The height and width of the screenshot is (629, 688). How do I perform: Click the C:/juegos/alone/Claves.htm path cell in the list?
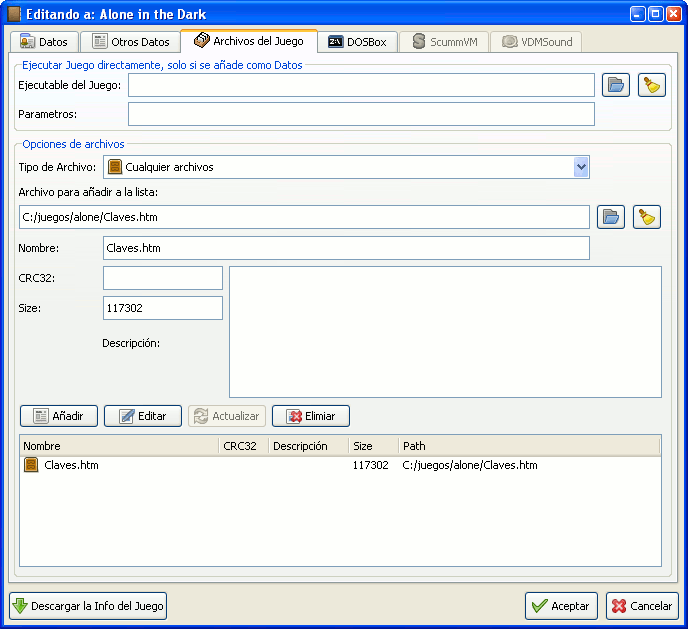[x=470, y=465]
